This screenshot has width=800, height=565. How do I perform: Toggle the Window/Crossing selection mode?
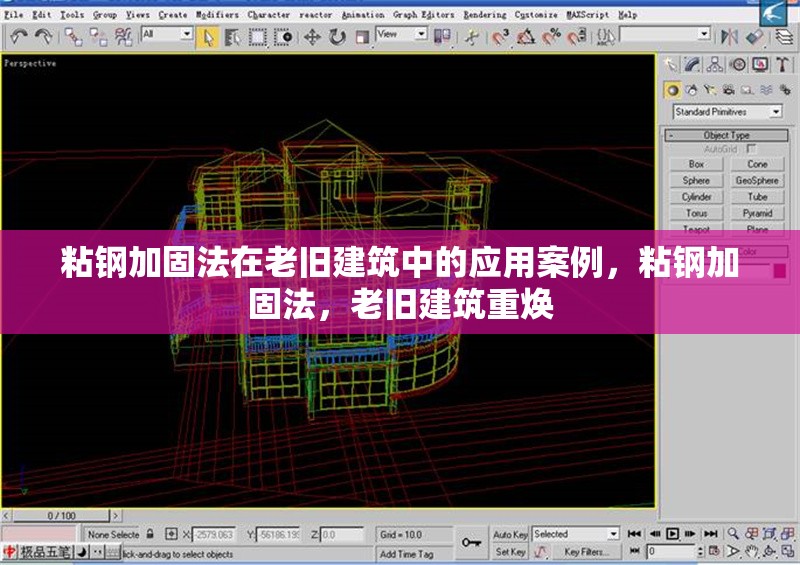[x=283, y=37]
